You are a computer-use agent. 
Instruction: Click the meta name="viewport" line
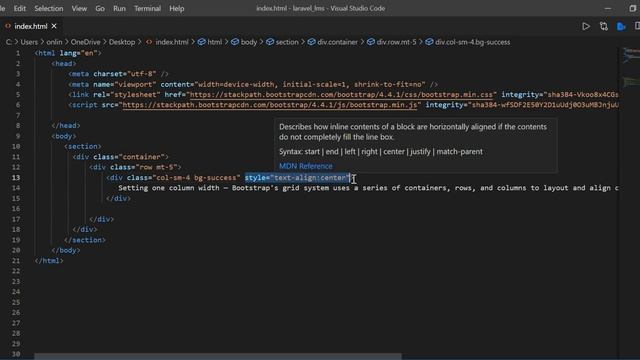tap(253, 84)
